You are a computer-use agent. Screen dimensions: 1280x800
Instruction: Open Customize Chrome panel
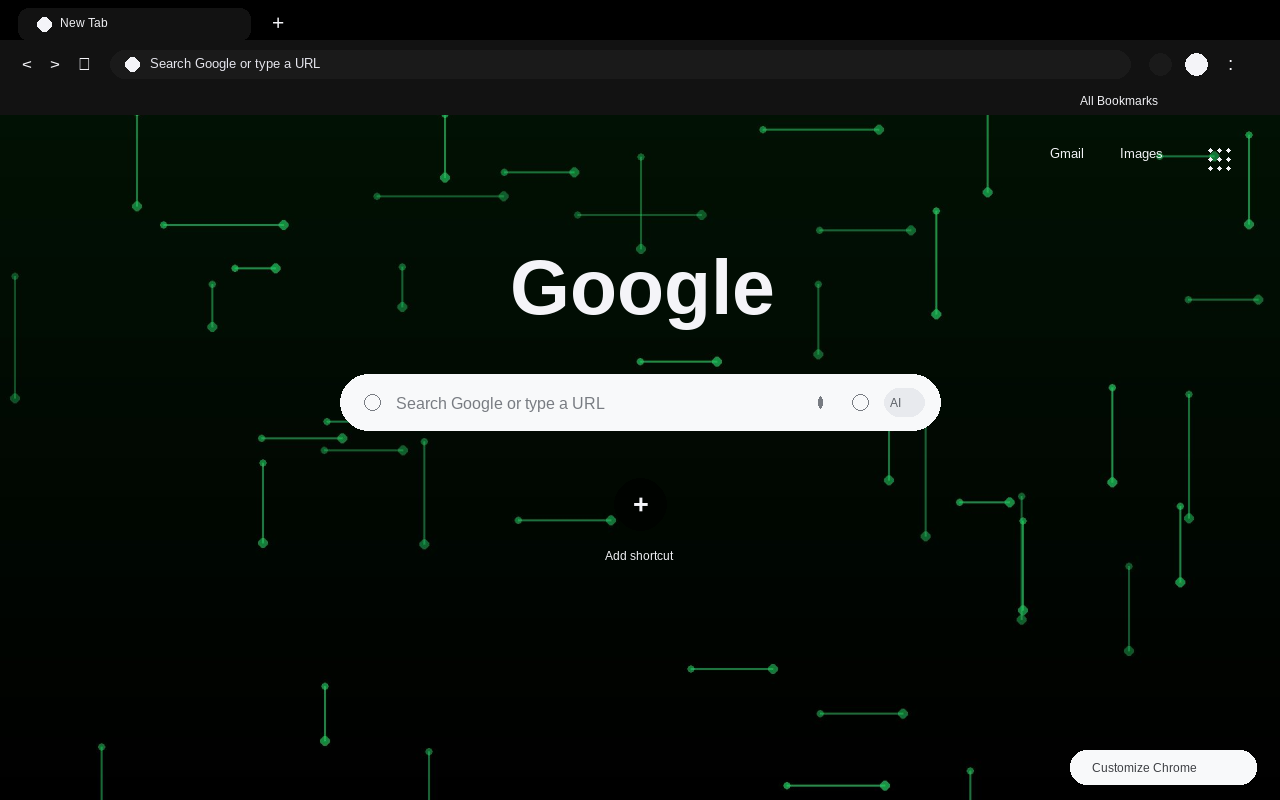pyautogui.click(x=1163, y=767)
